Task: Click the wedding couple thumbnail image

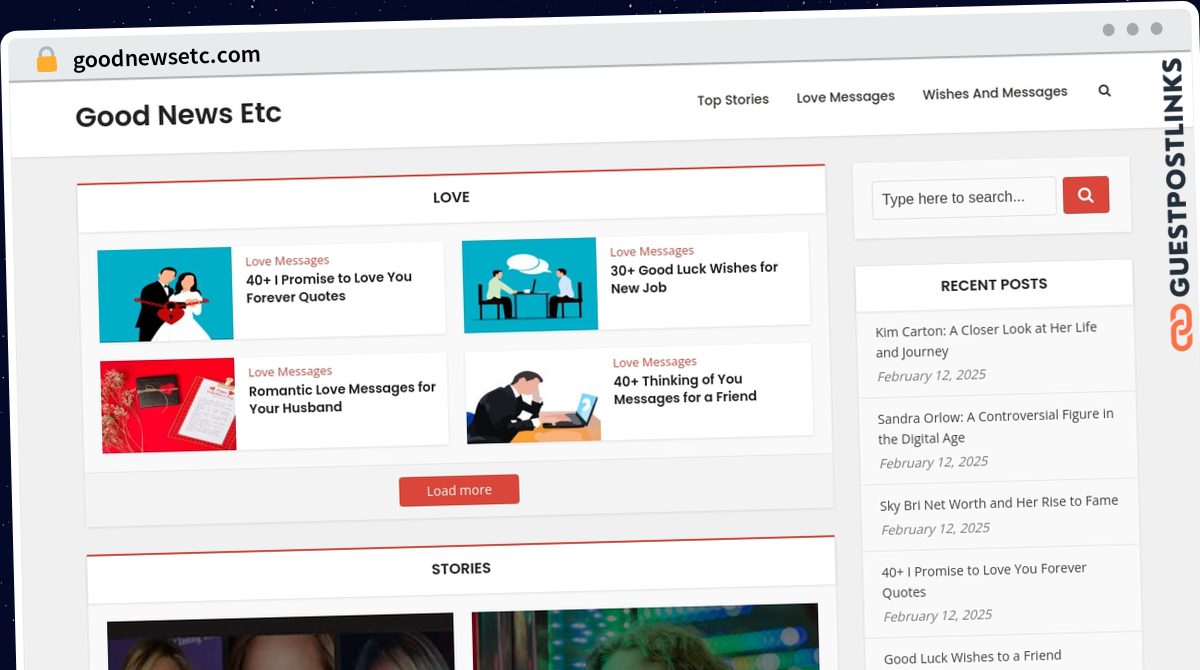Action: click(165, 295)
